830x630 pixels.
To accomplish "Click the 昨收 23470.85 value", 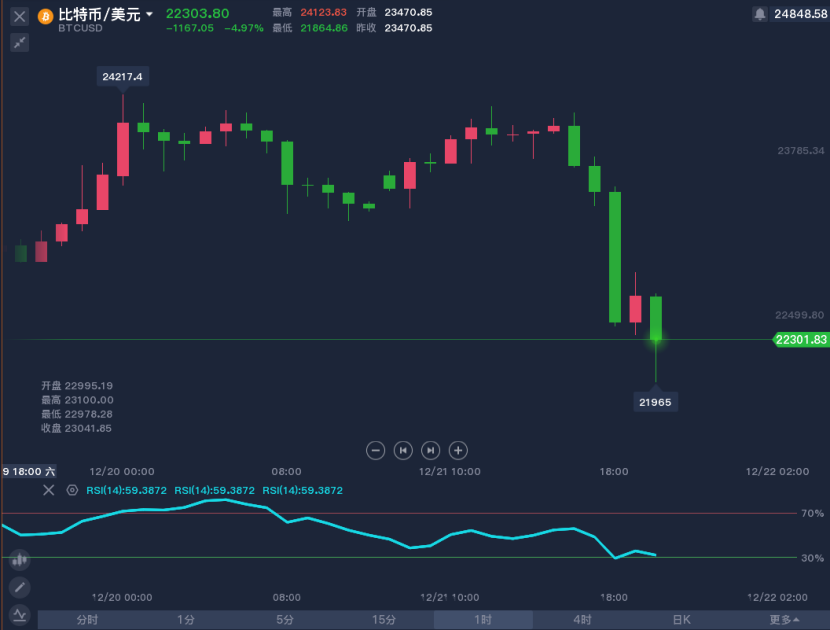I will (x=408, y=28).
